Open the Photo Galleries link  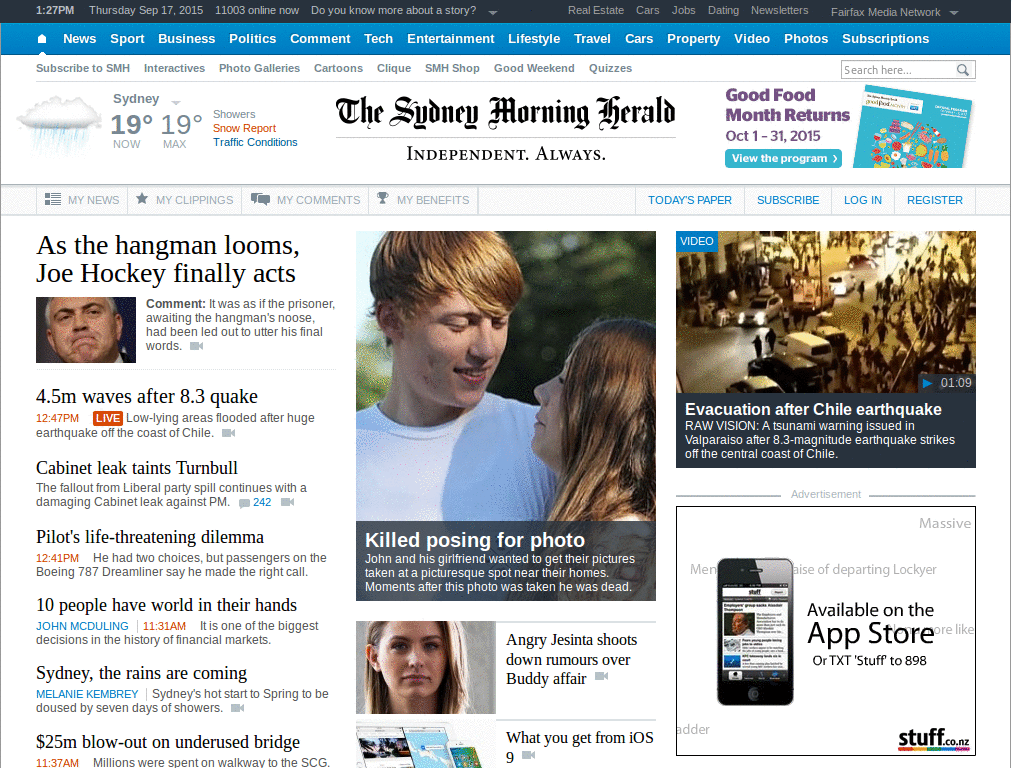(x=259, y=68)
